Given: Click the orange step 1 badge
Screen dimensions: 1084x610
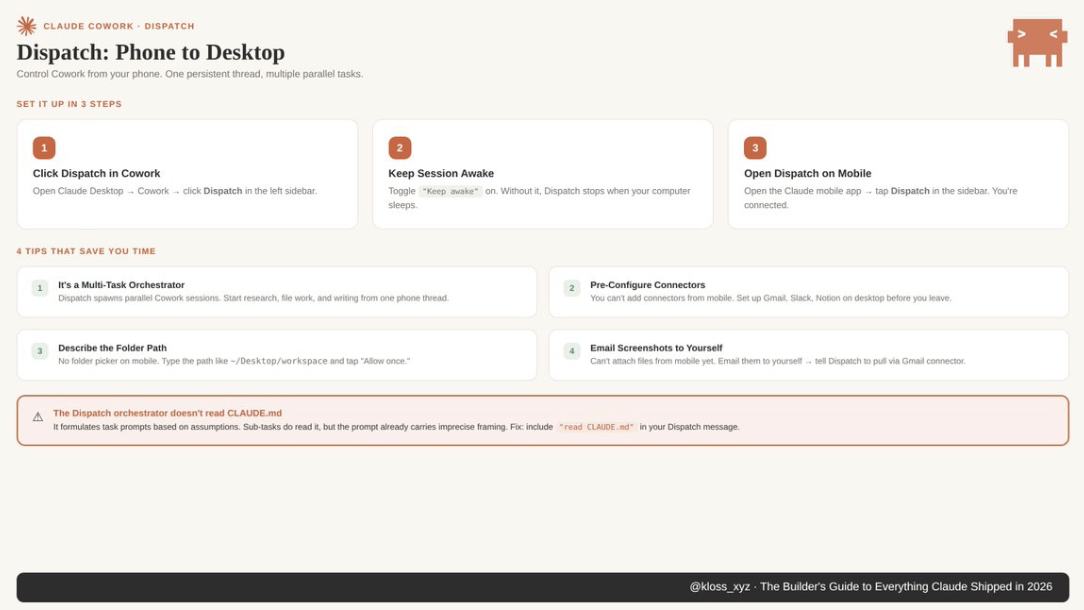Looking at the screenshot, I should click(44, 148).
